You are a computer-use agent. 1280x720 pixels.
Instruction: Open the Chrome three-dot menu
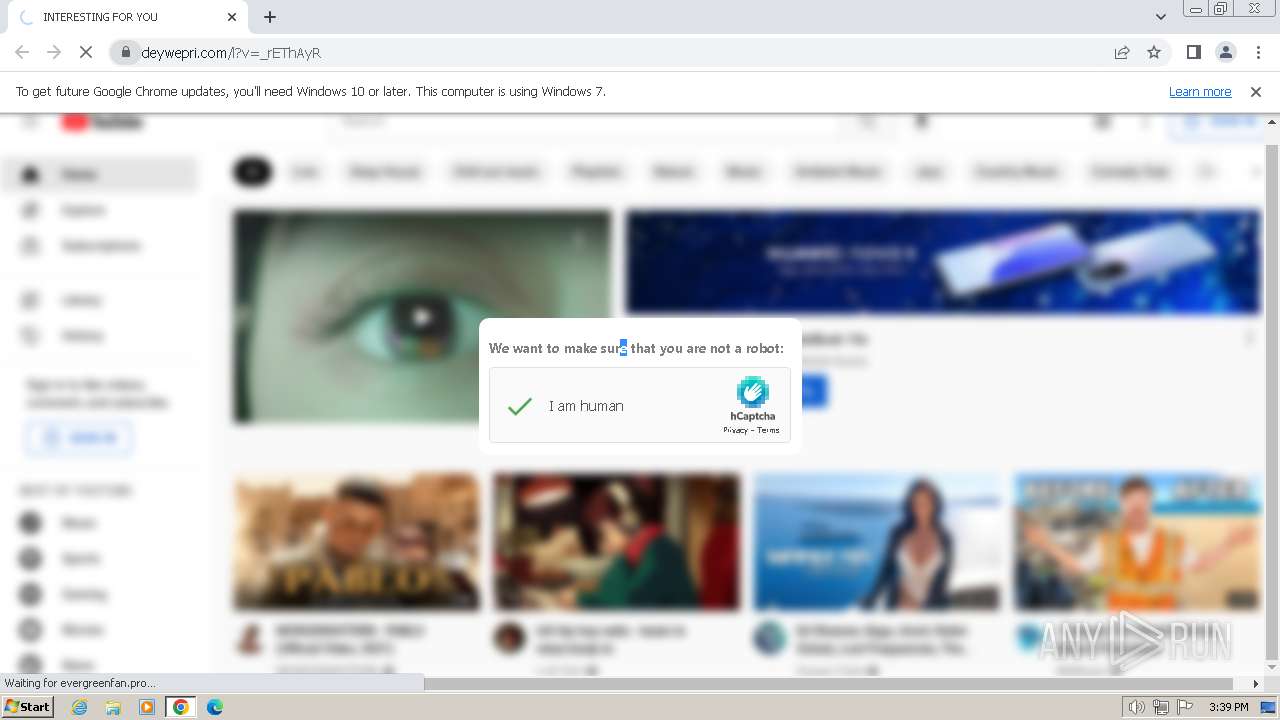(1257, 52)
